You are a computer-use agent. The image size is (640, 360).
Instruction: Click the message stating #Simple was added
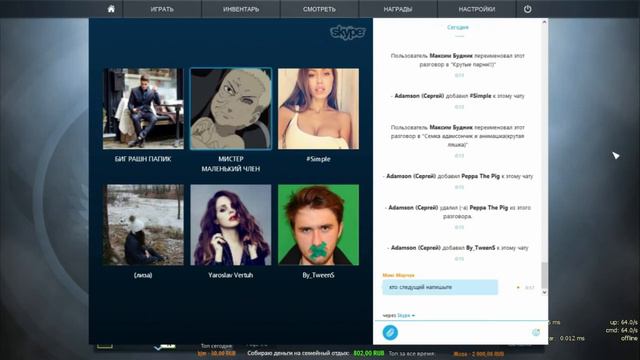click(x=459, y=96)
